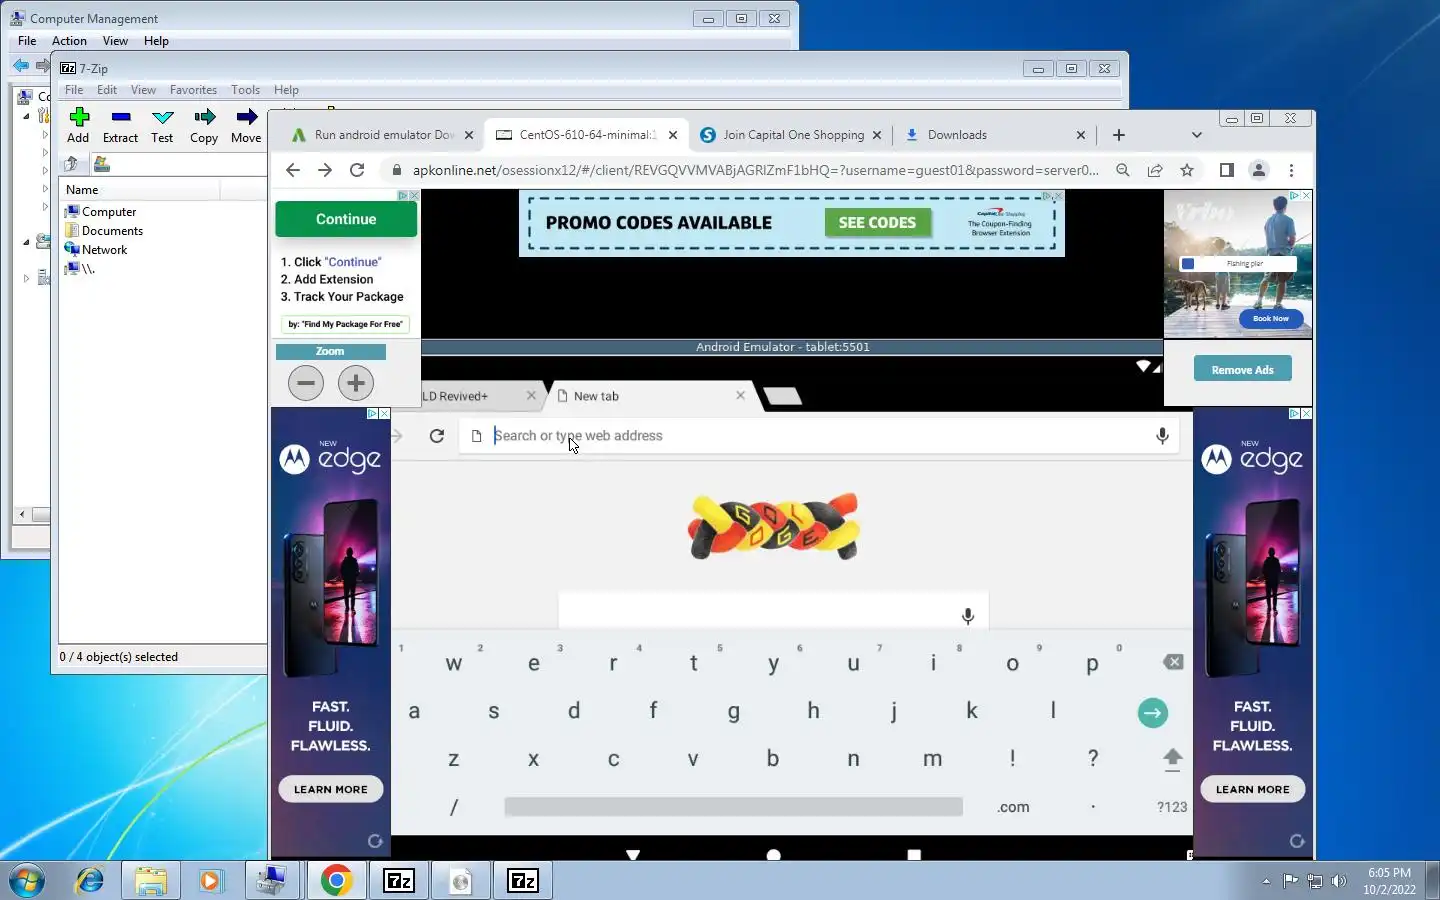This screenshot has width=1440, height=900.
Task: Go back in Chrome browser
Action: [292, 170]
